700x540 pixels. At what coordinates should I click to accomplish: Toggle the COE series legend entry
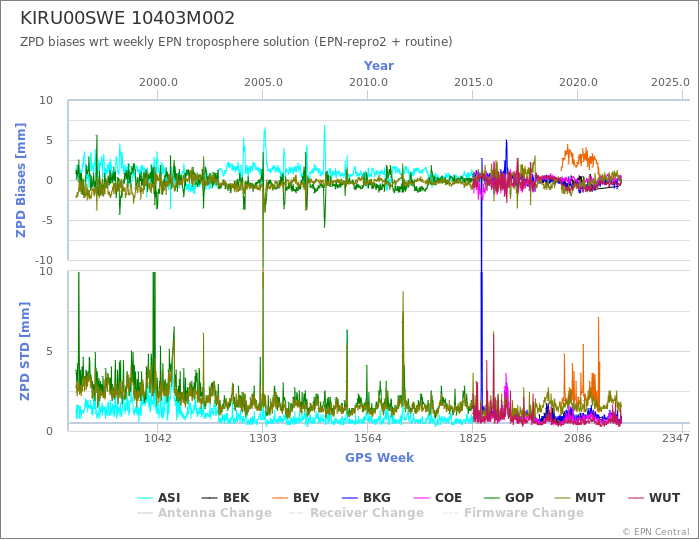pyautogui.click(x=438, y=498)
